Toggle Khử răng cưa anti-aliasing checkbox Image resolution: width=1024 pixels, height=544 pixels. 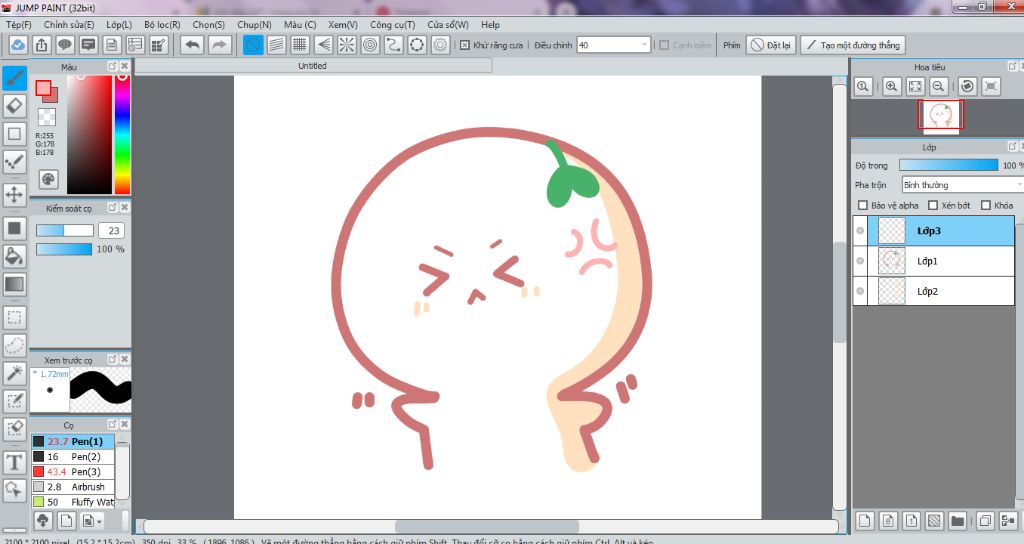[464, 45]
